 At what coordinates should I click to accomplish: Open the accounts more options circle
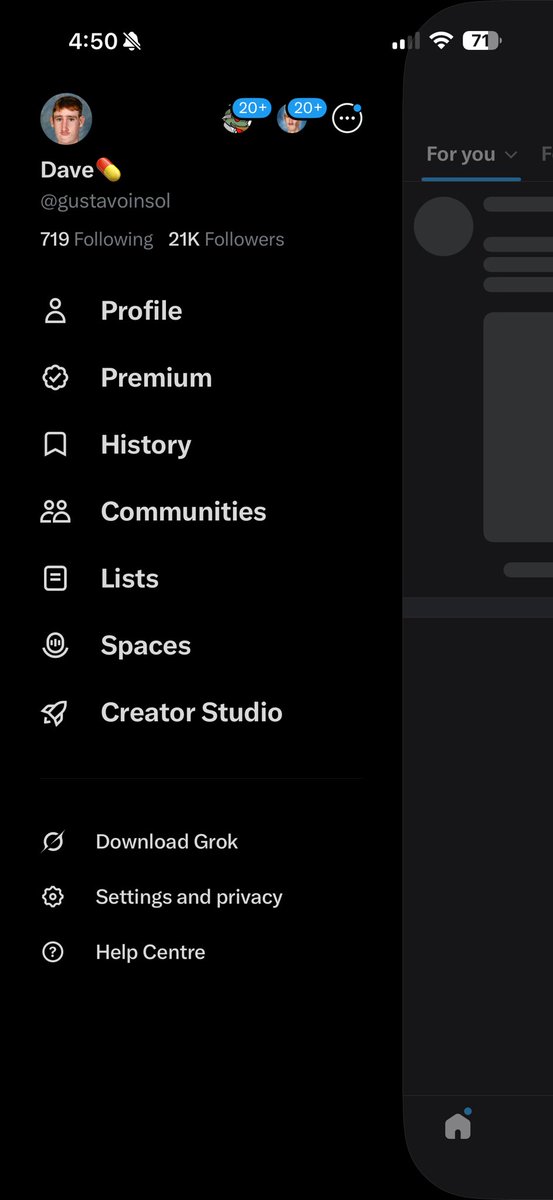[347, 118]
